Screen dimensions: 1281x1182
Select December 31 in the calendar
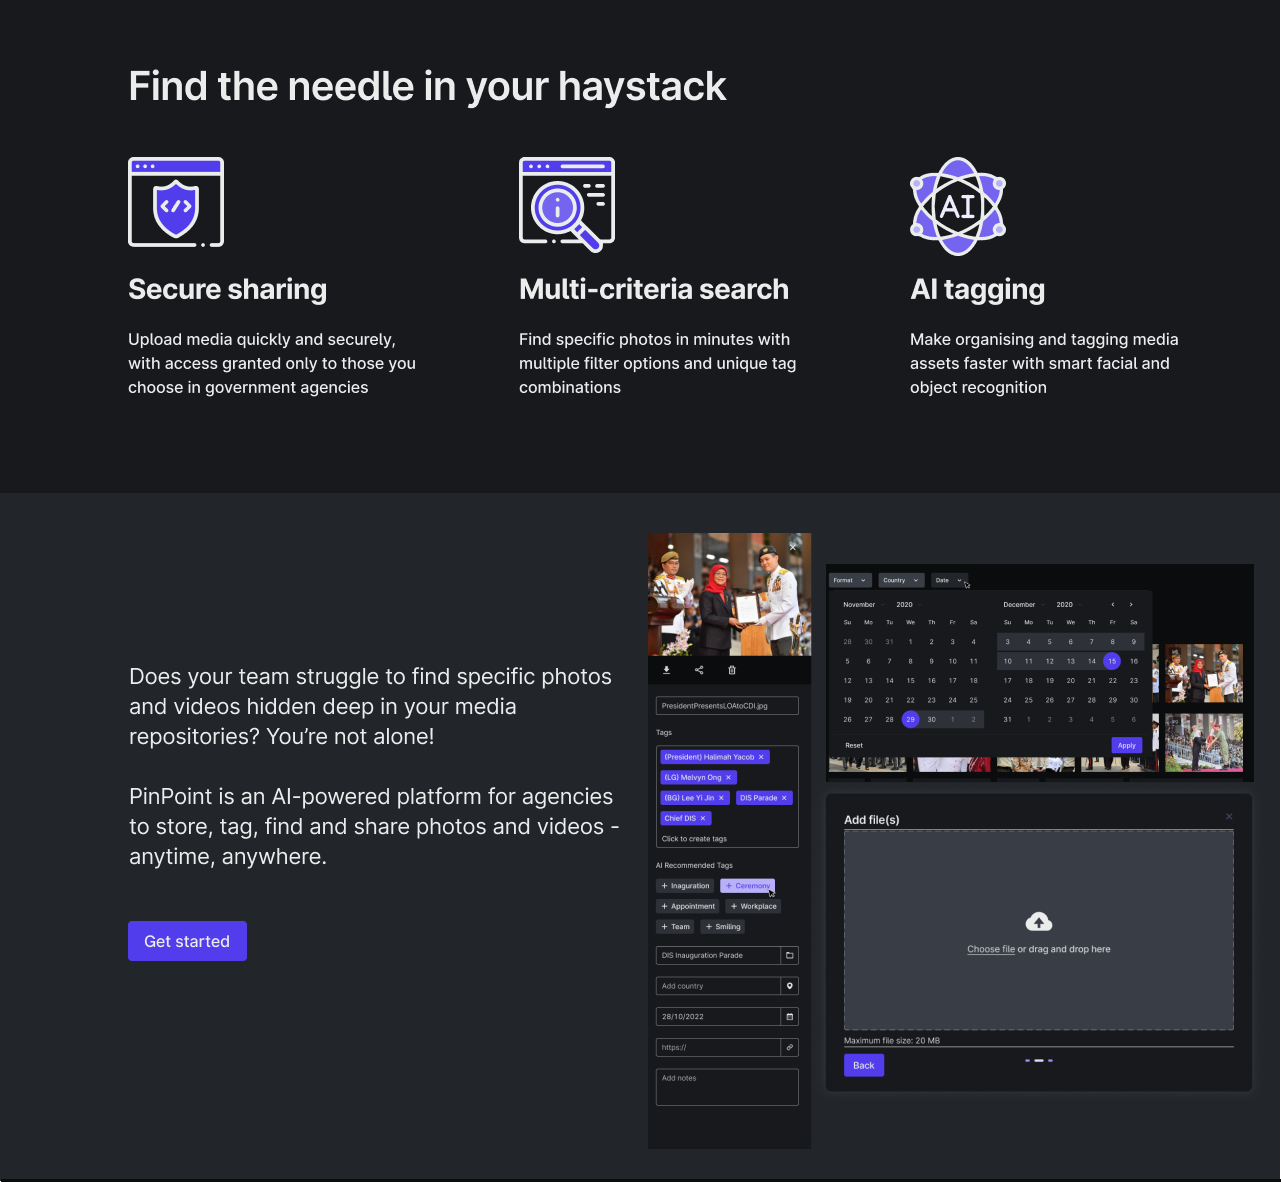(x=1007, y=719)
